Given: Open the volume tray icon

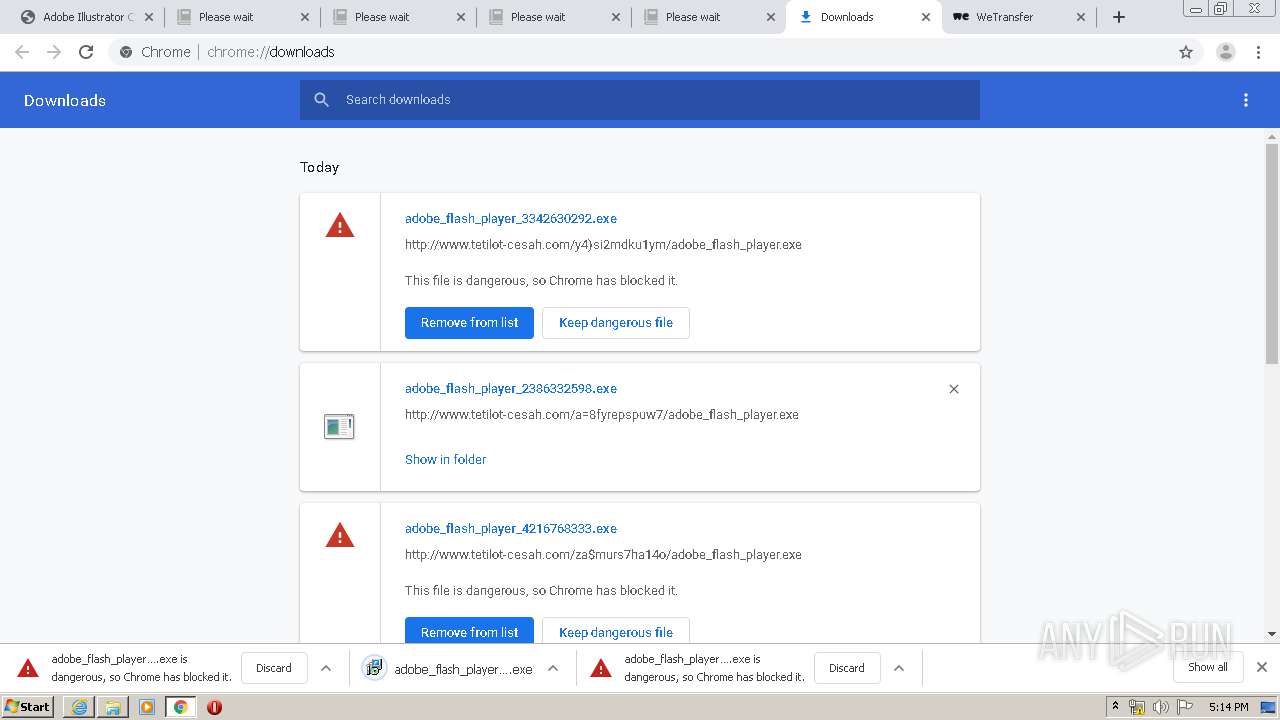Looking at the screenshot, I should [x=1161, y=707].
